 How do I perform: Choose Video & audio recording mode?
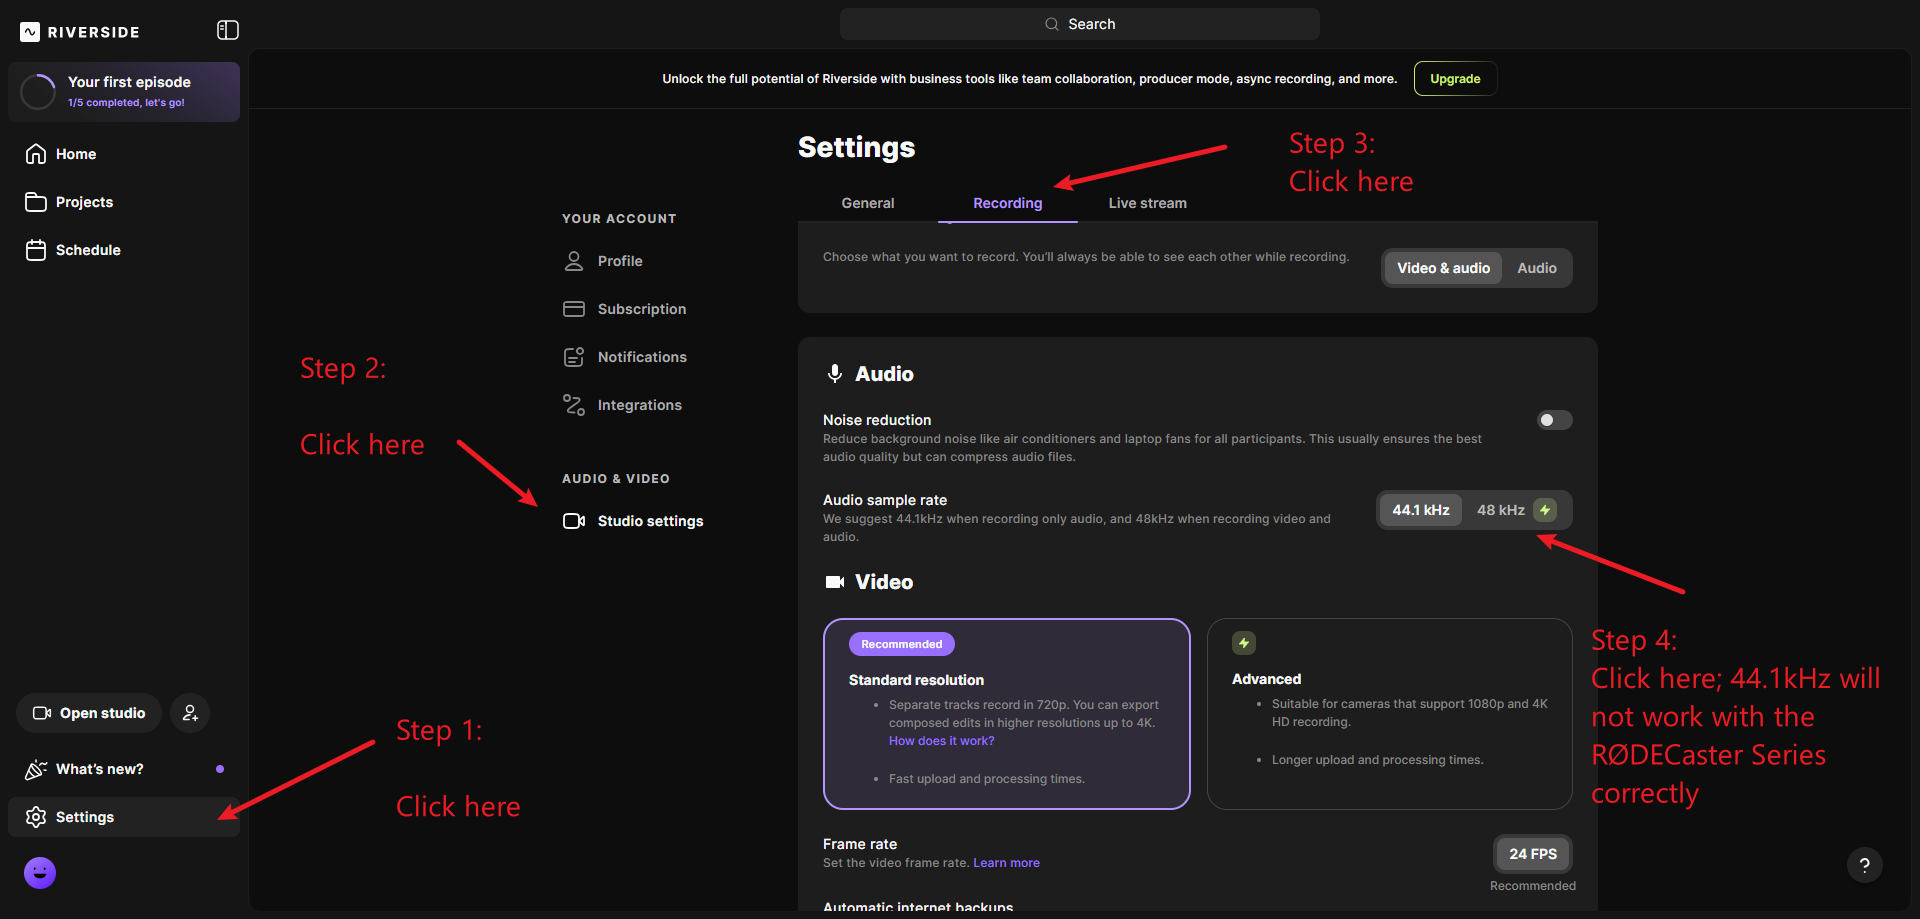(1443, 268)
